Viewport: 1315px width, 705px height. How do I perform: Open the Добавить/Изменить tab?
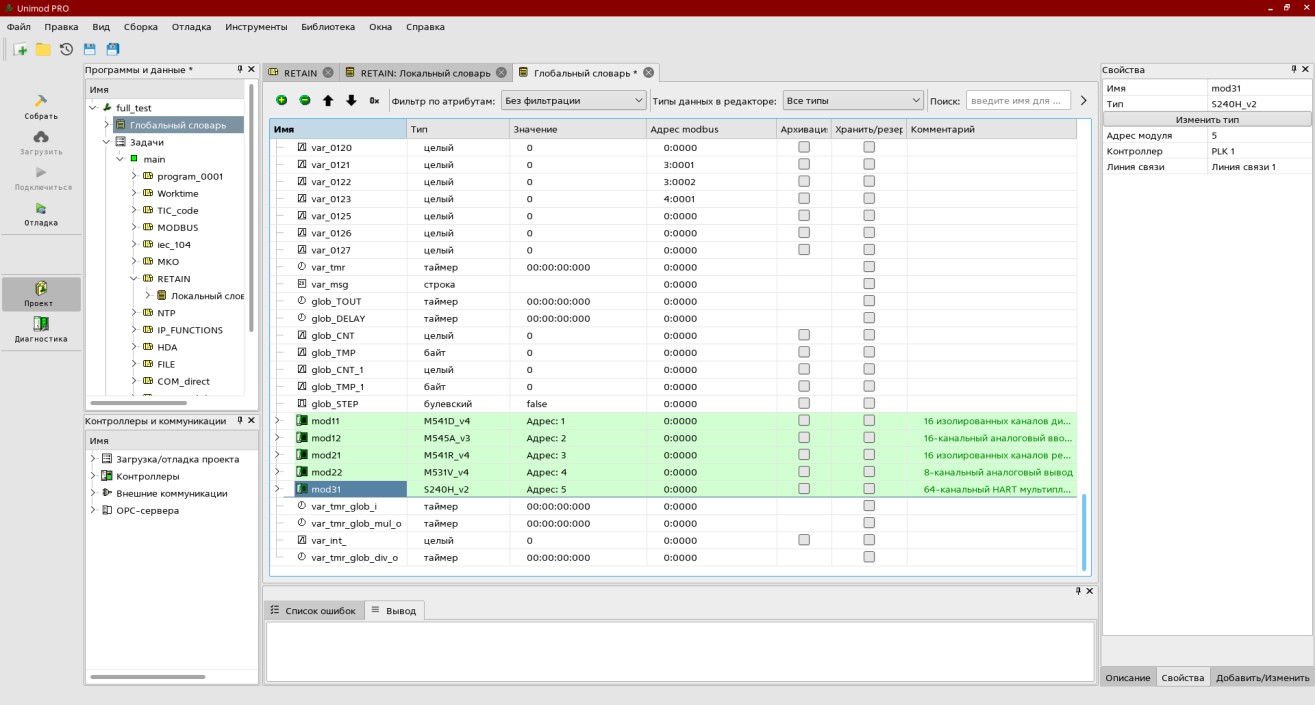point(1260,677)
